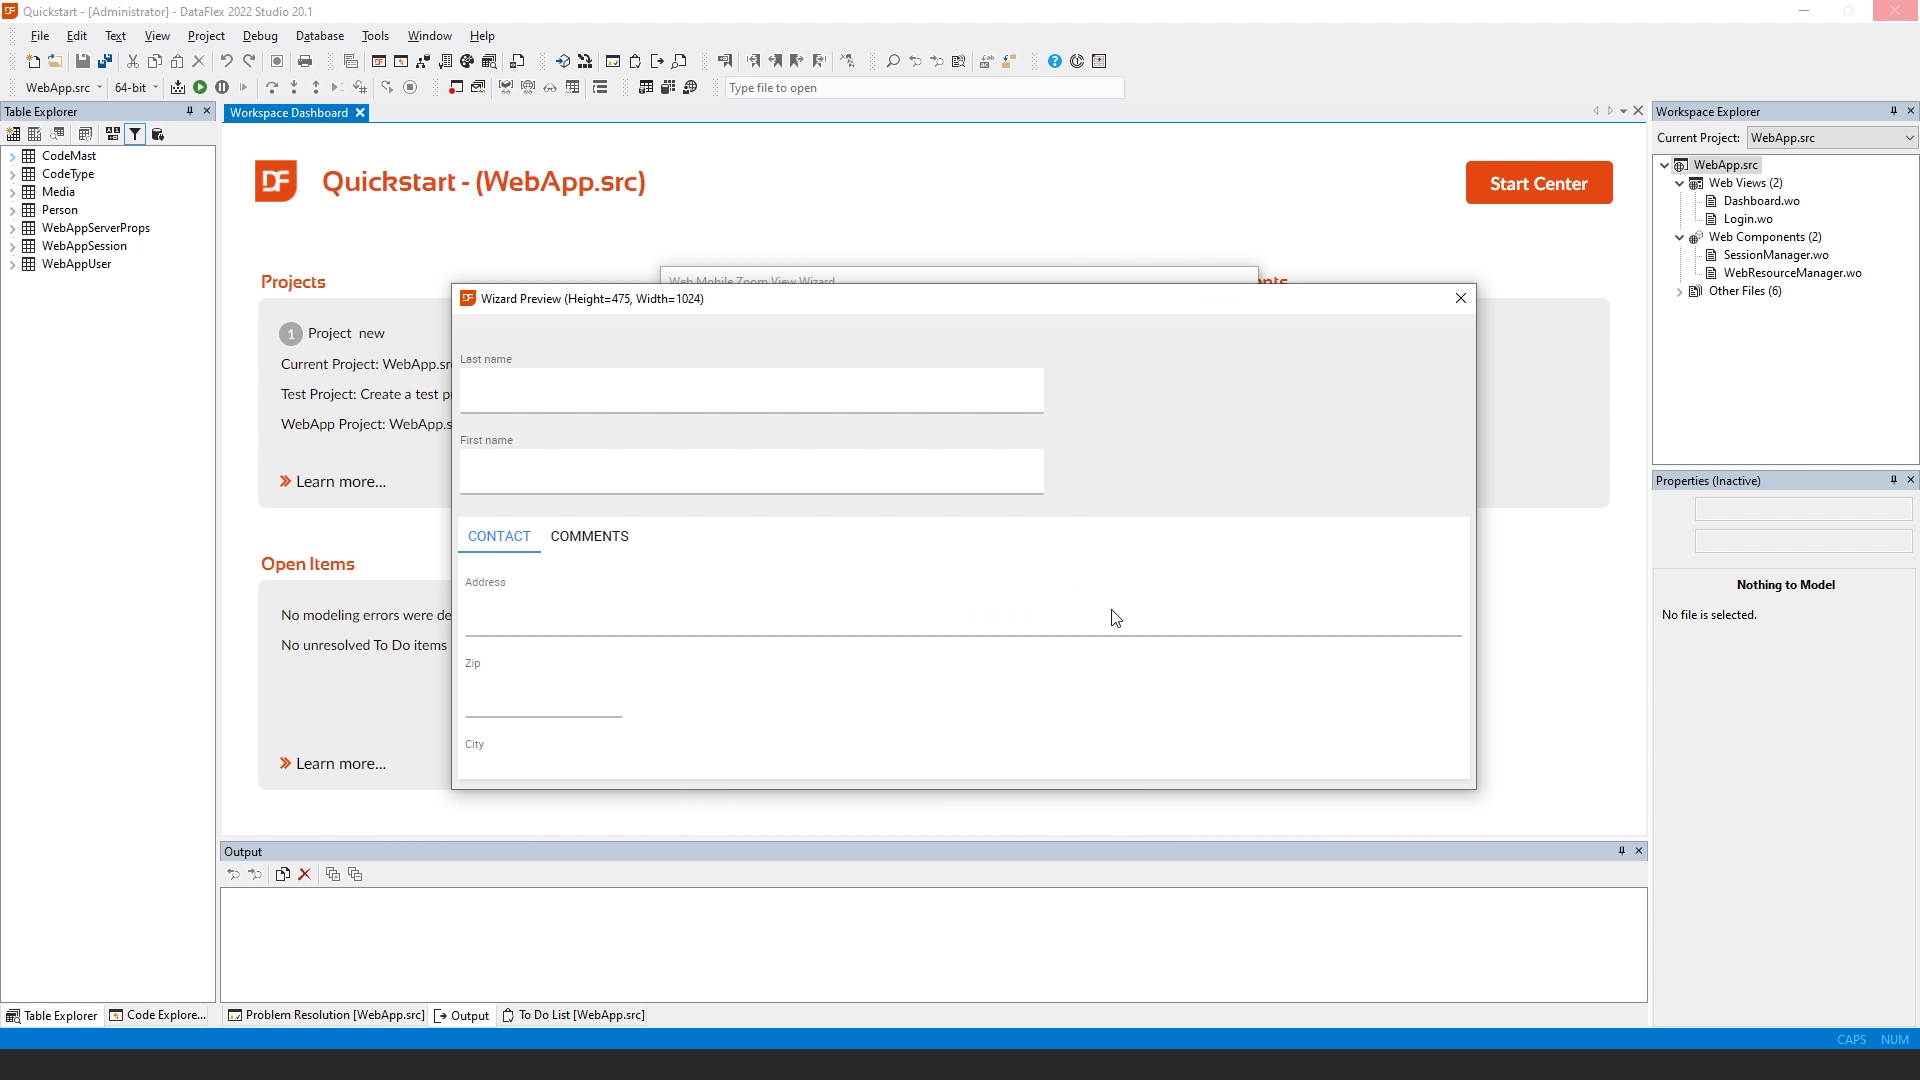Select Login.wo in Workspace Explorer
1920x1080 pixels.
coord(1748,219)
